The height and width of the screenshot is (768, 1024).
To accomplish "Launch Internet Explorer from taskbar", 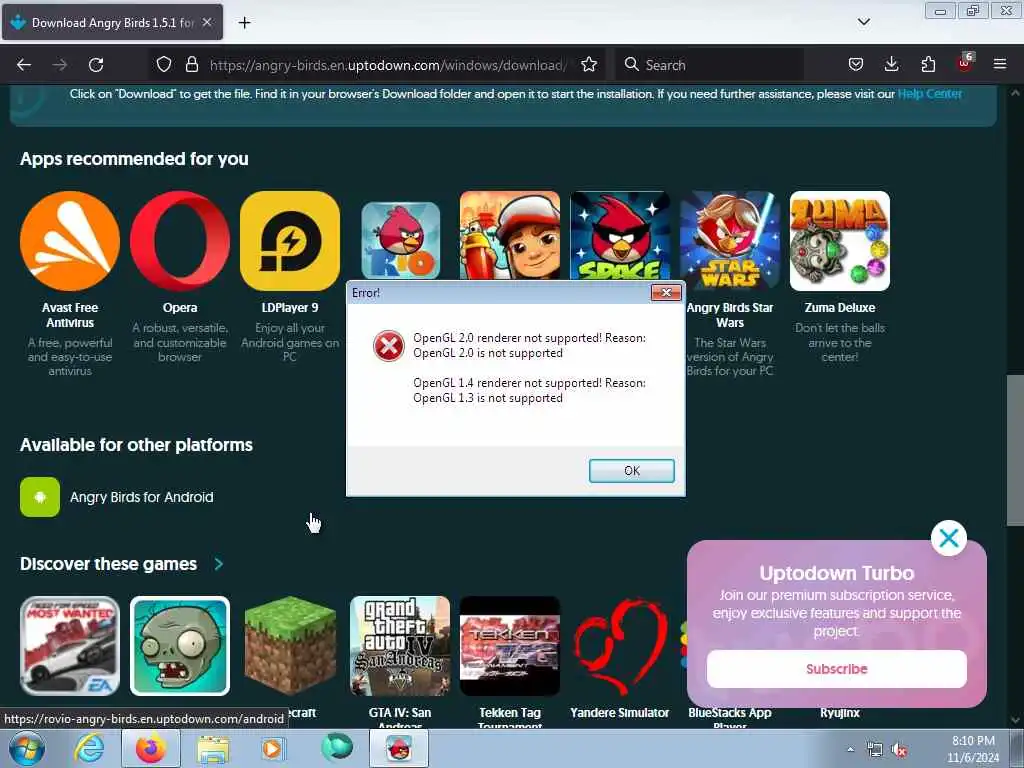I will click(x=88, y=749).
